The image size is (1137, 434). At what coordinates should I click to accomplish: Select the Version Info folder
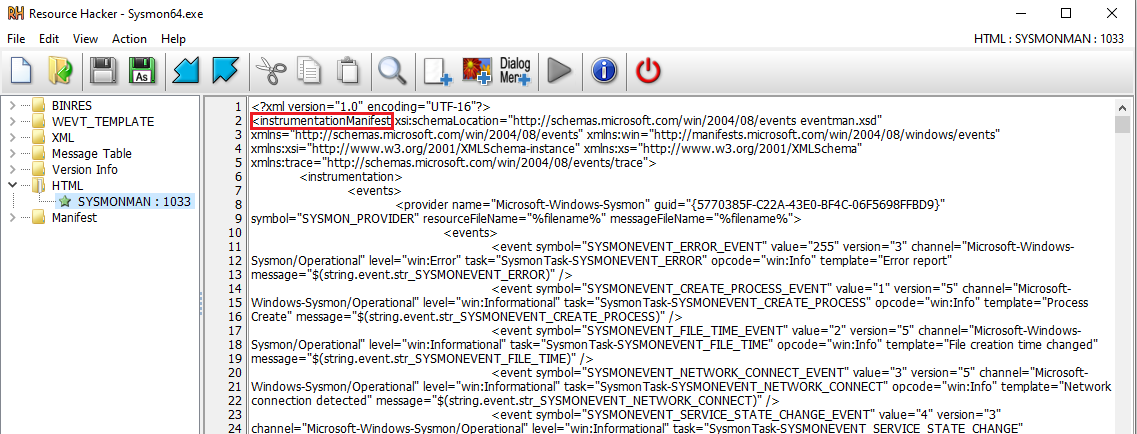[x=84, y=169]
